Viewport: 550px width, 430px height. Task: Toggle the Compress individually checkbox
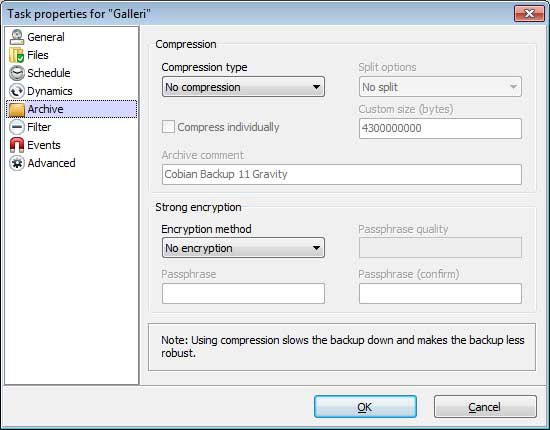point(168,127)
